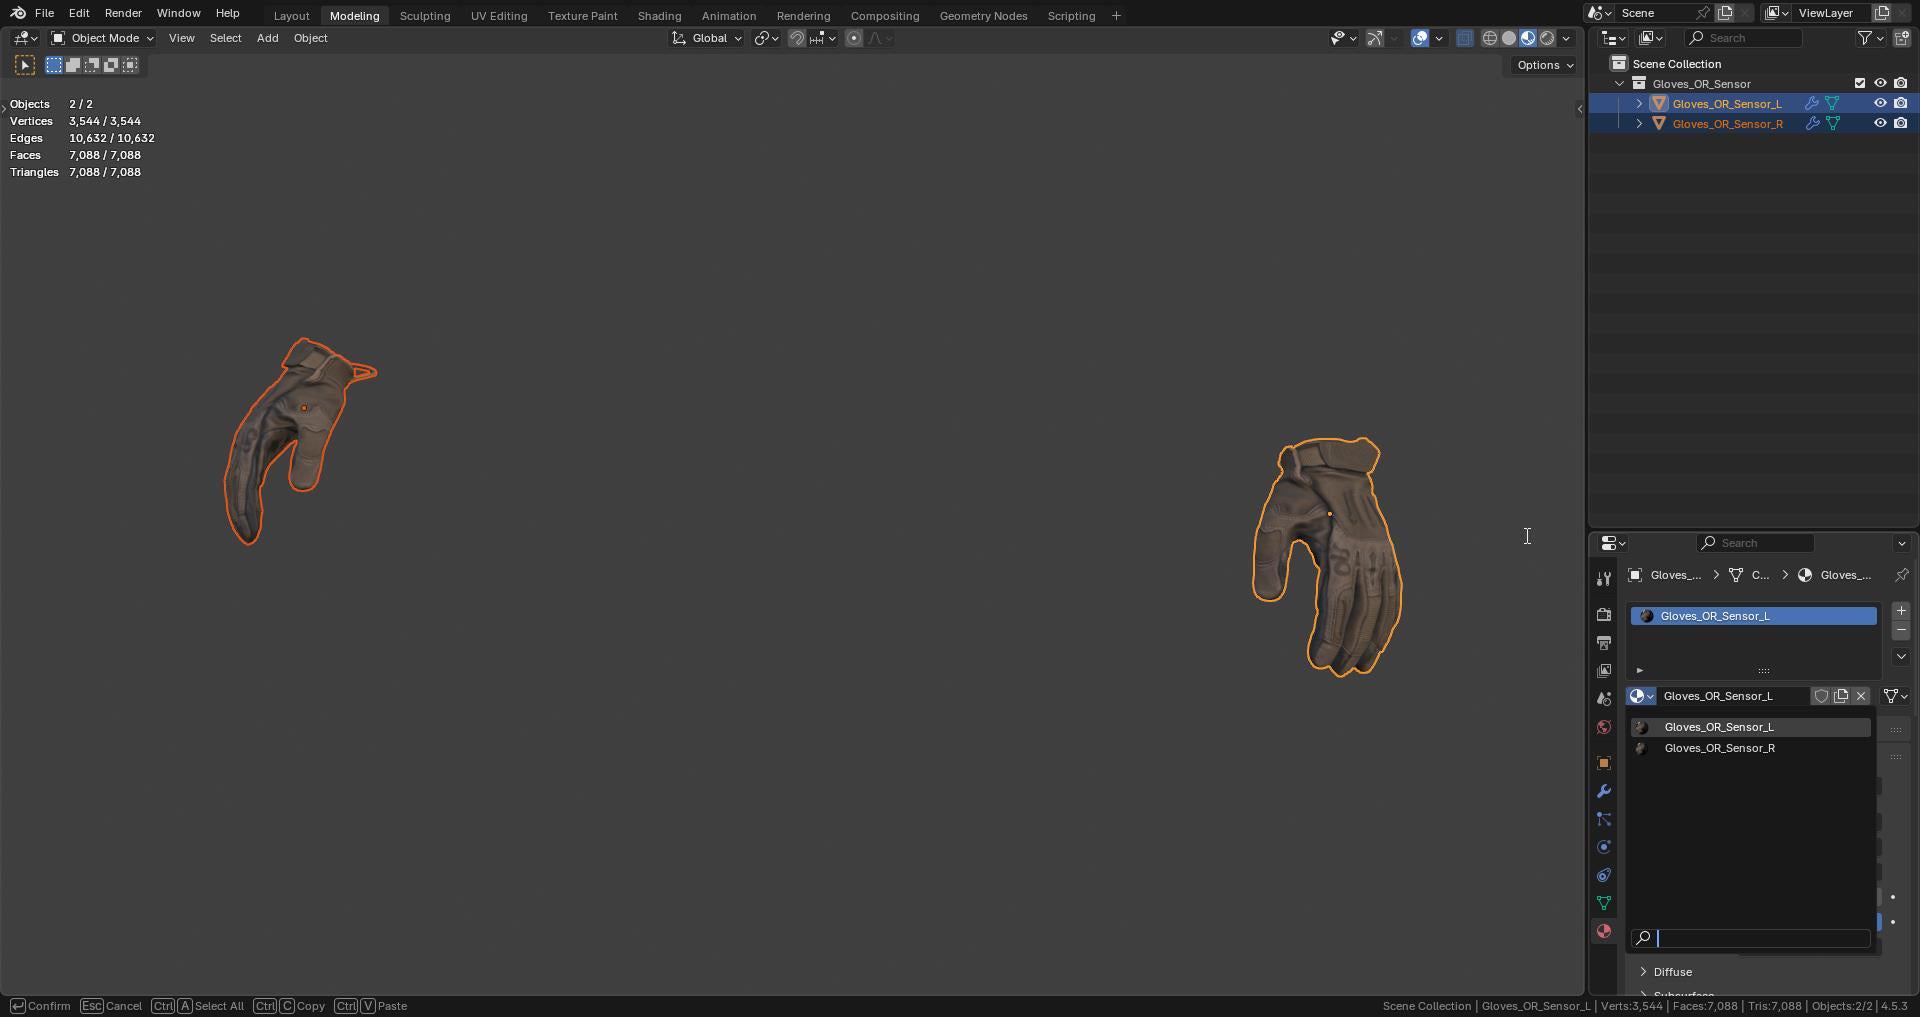Expand the Gloves_OR_Sensor_L tree item
The width and height of the screenshot is (1920, 1017).
tap(1639, 104)
